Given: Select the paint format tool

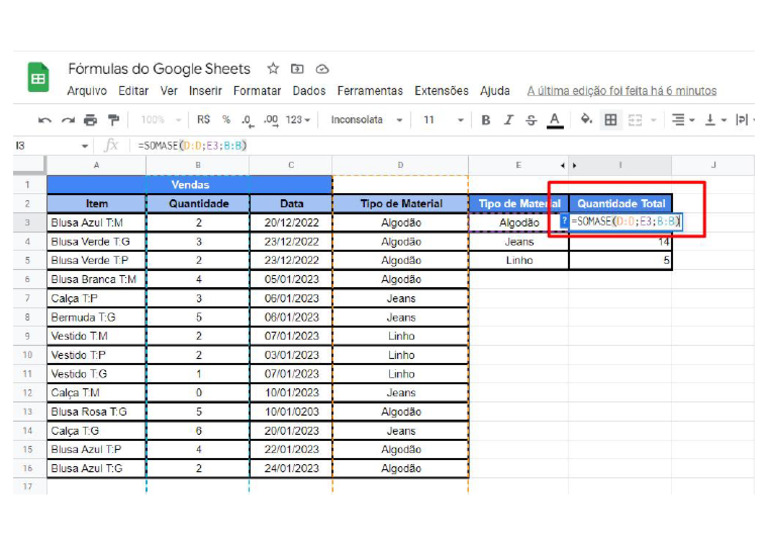Looking at the screenshot, I should click(x=113, y=120).
